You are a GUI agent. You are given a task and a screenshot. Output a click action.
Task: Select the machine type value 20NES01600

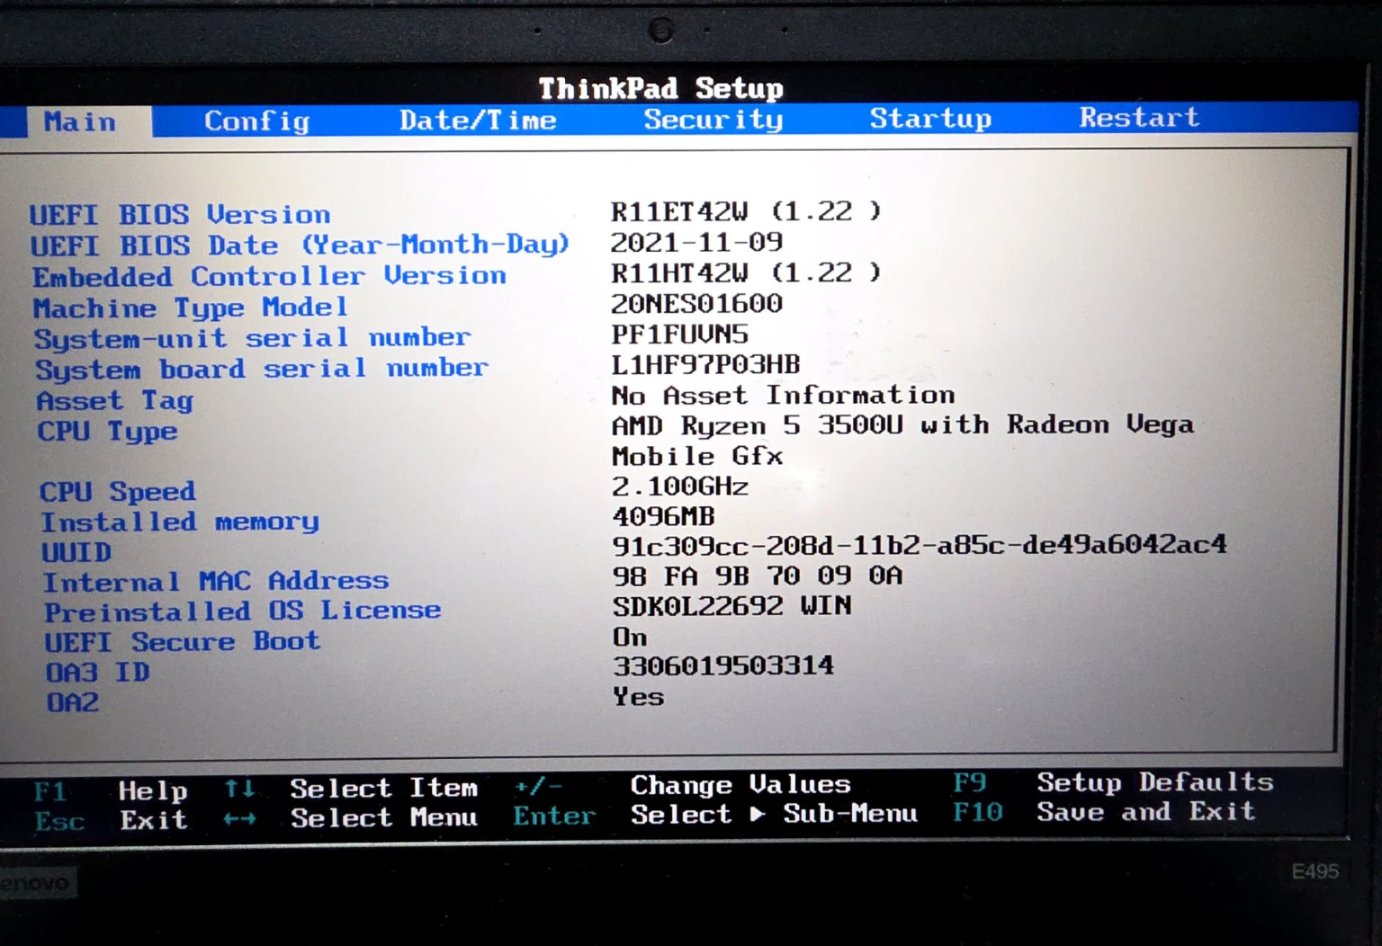pos(697,303)
